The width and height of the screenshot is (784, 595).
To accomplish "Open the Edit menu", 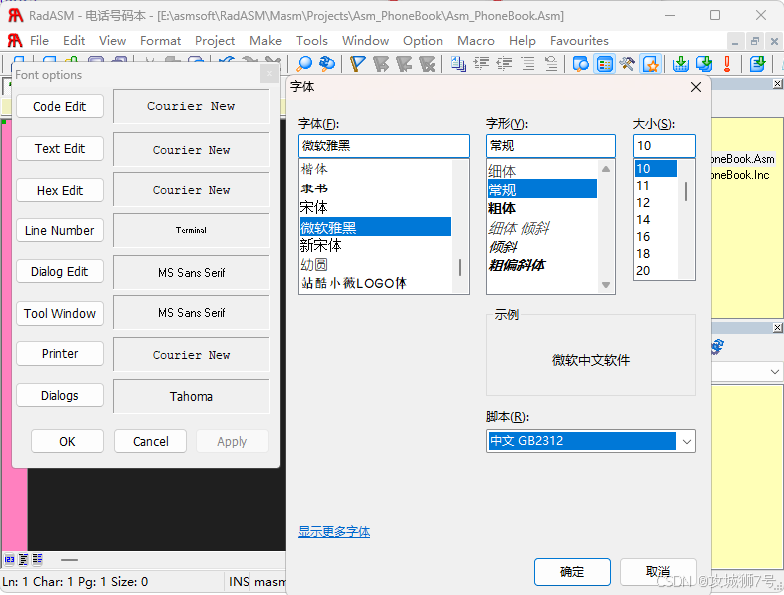I will tap(74, 40).
